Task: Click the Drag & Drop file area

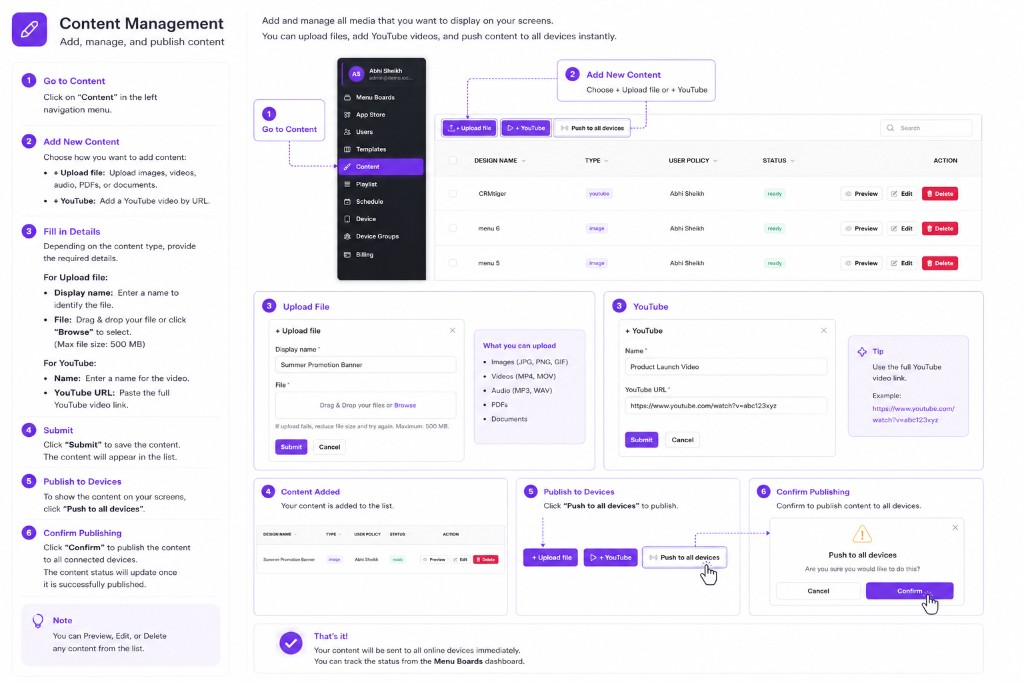Action: tap(366, 405)
